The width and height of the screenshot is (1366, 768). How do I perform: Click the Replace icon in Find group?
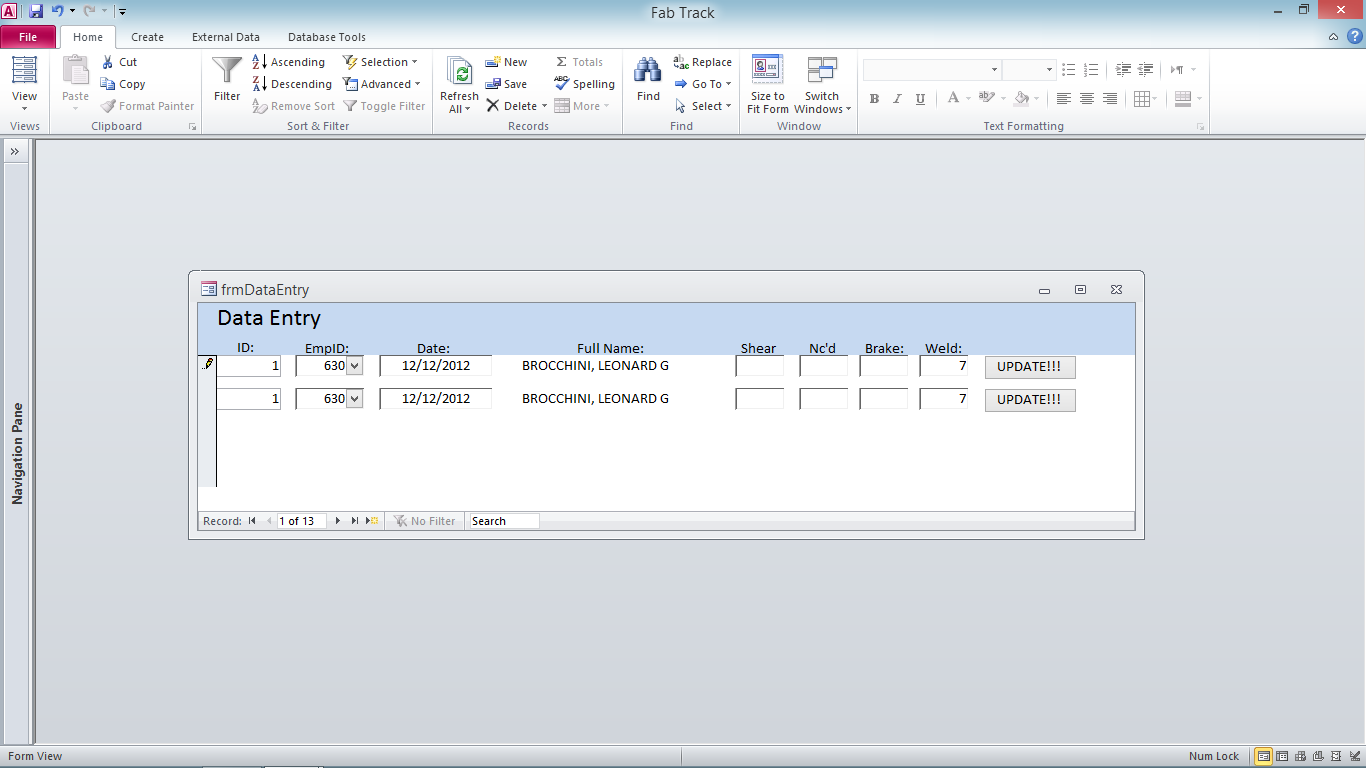click(x=681, y=62)
